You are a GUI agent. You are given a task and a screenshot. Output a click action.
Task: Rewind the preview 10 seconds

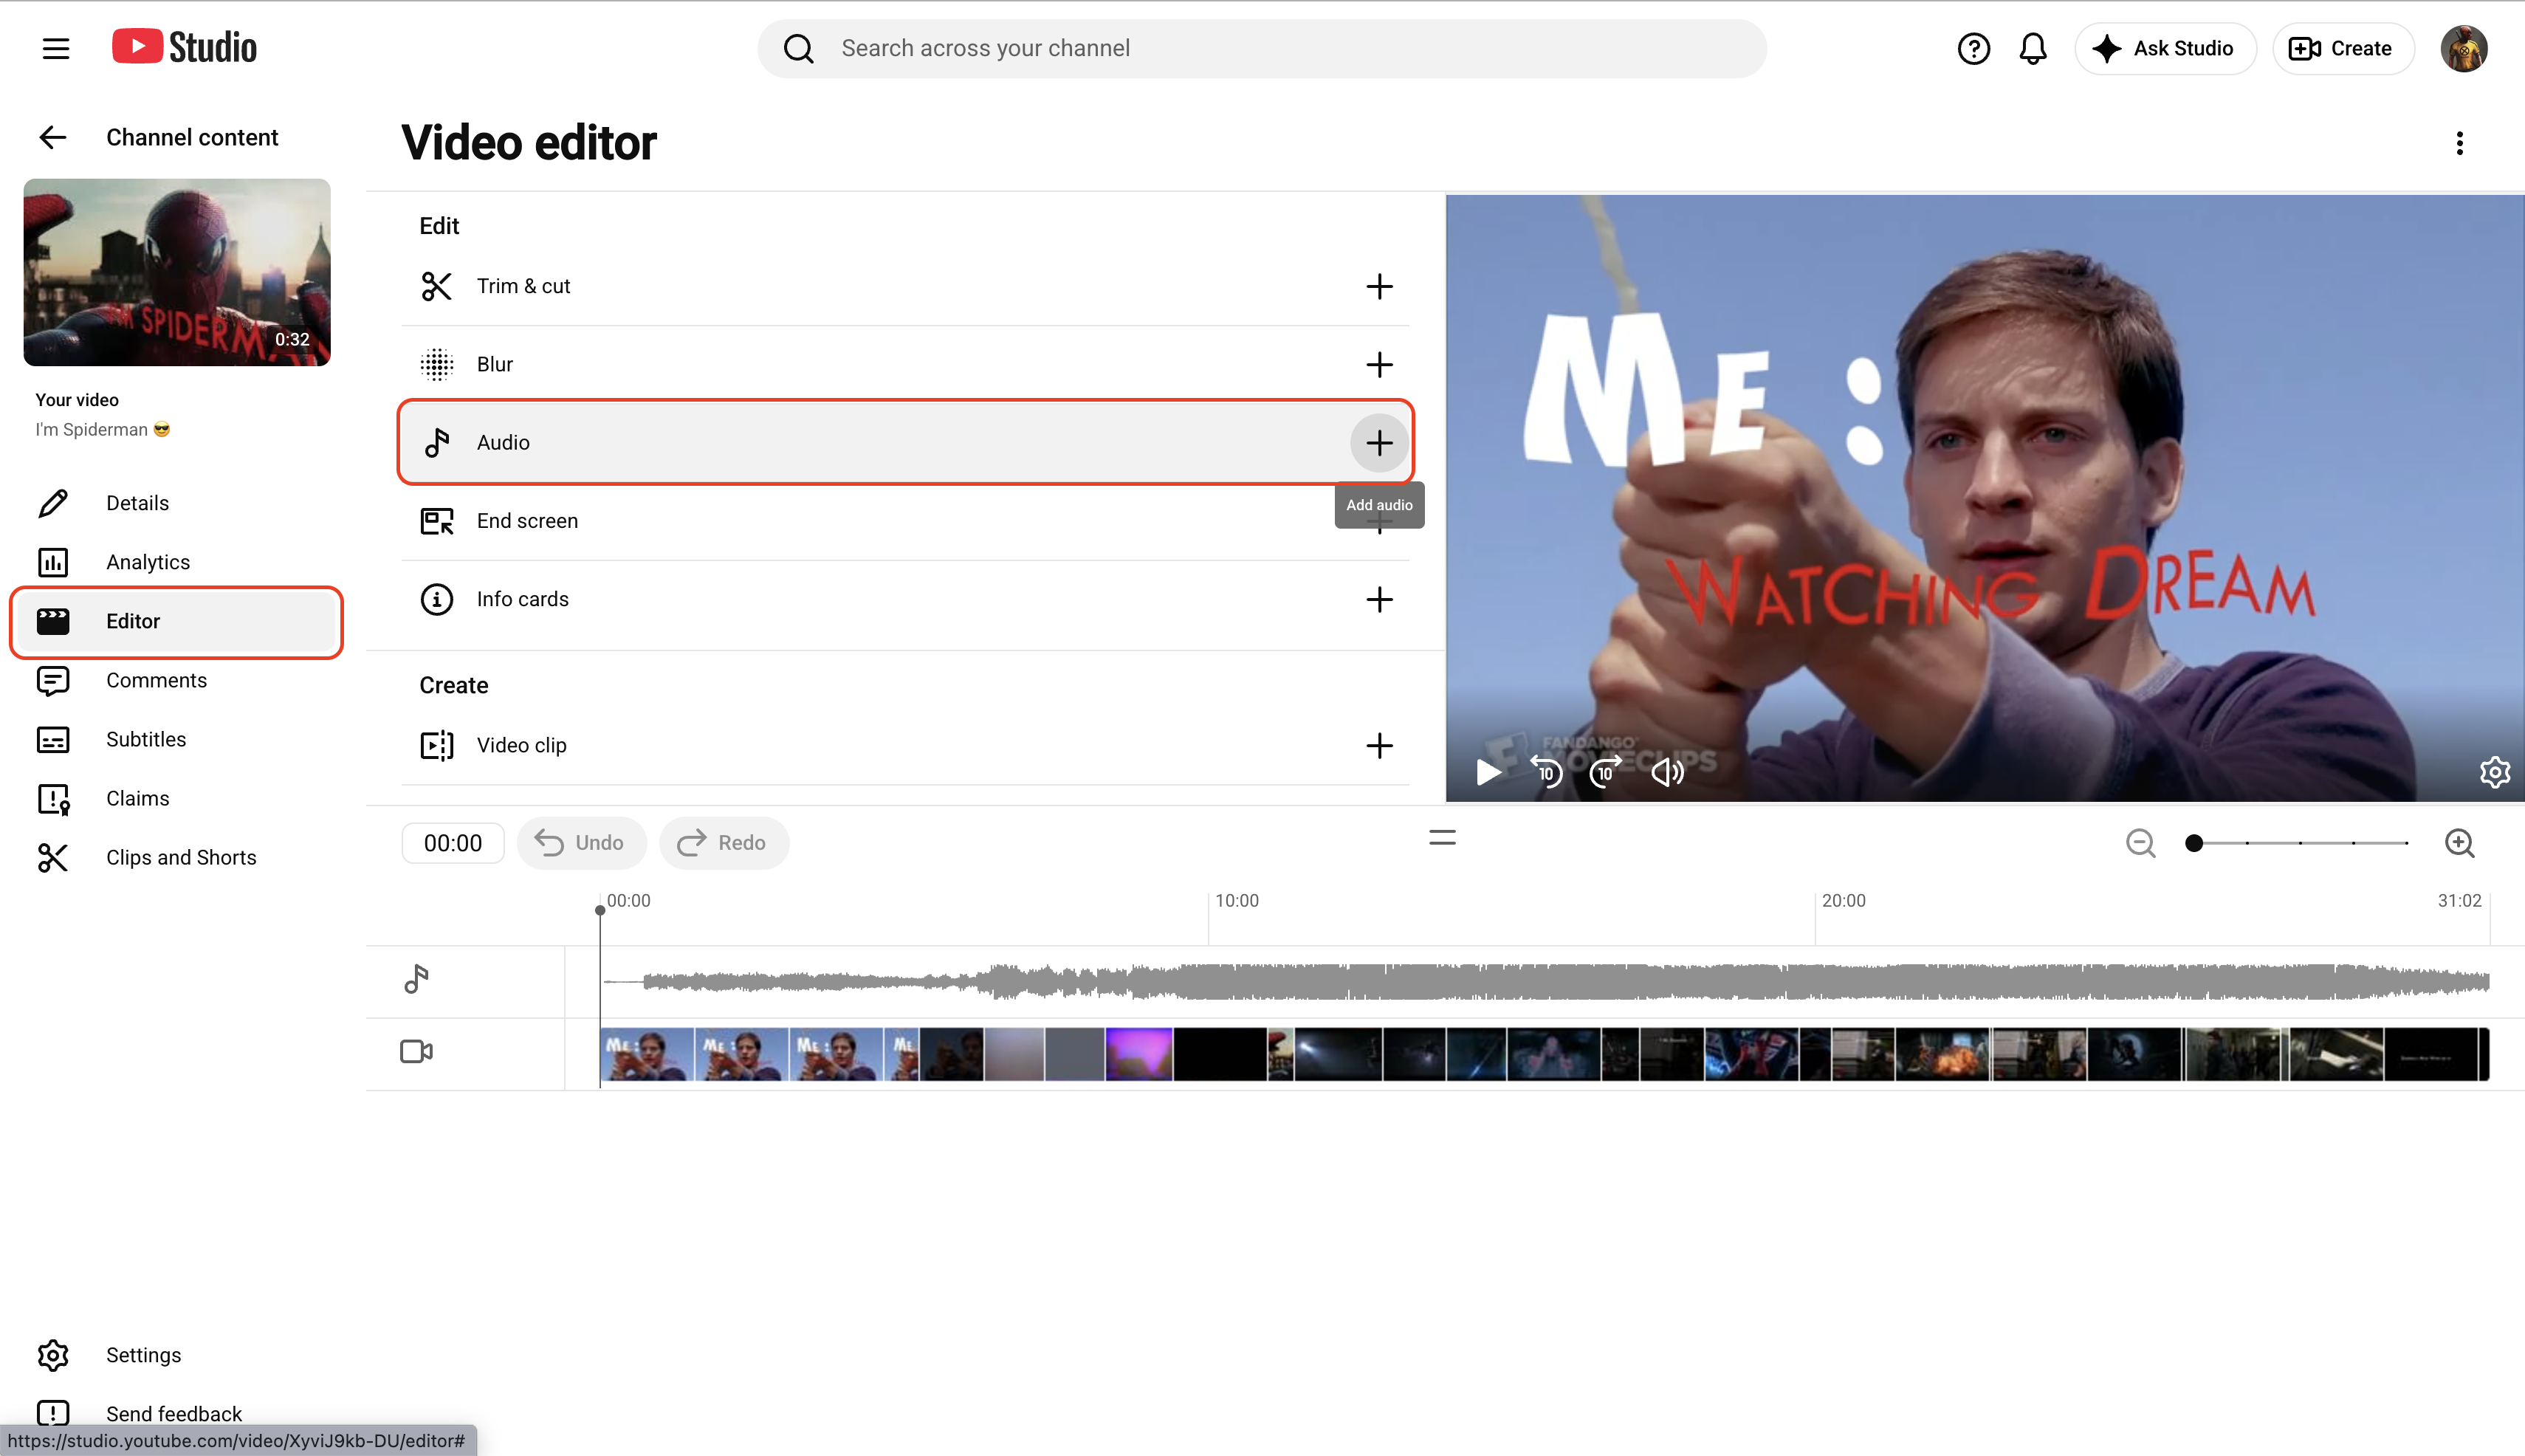click(1547, 772)
